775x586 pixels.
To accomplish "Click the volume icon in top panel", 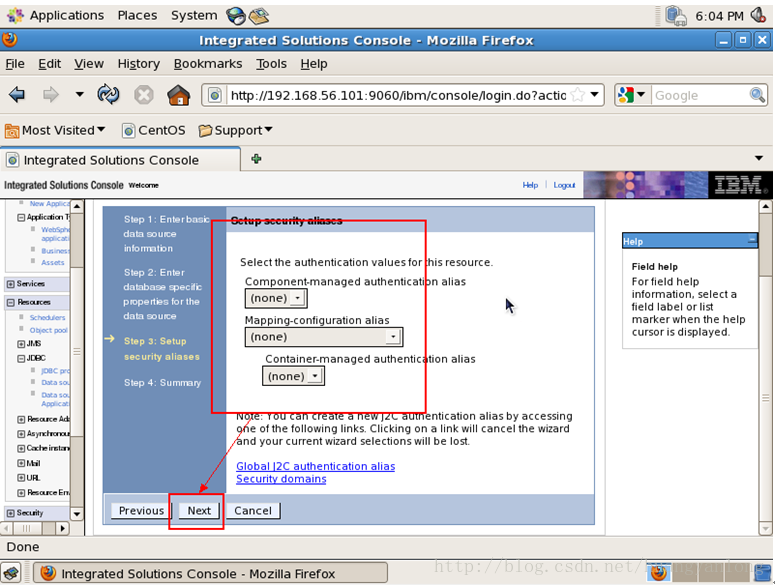I will click(x=758, y=15).
